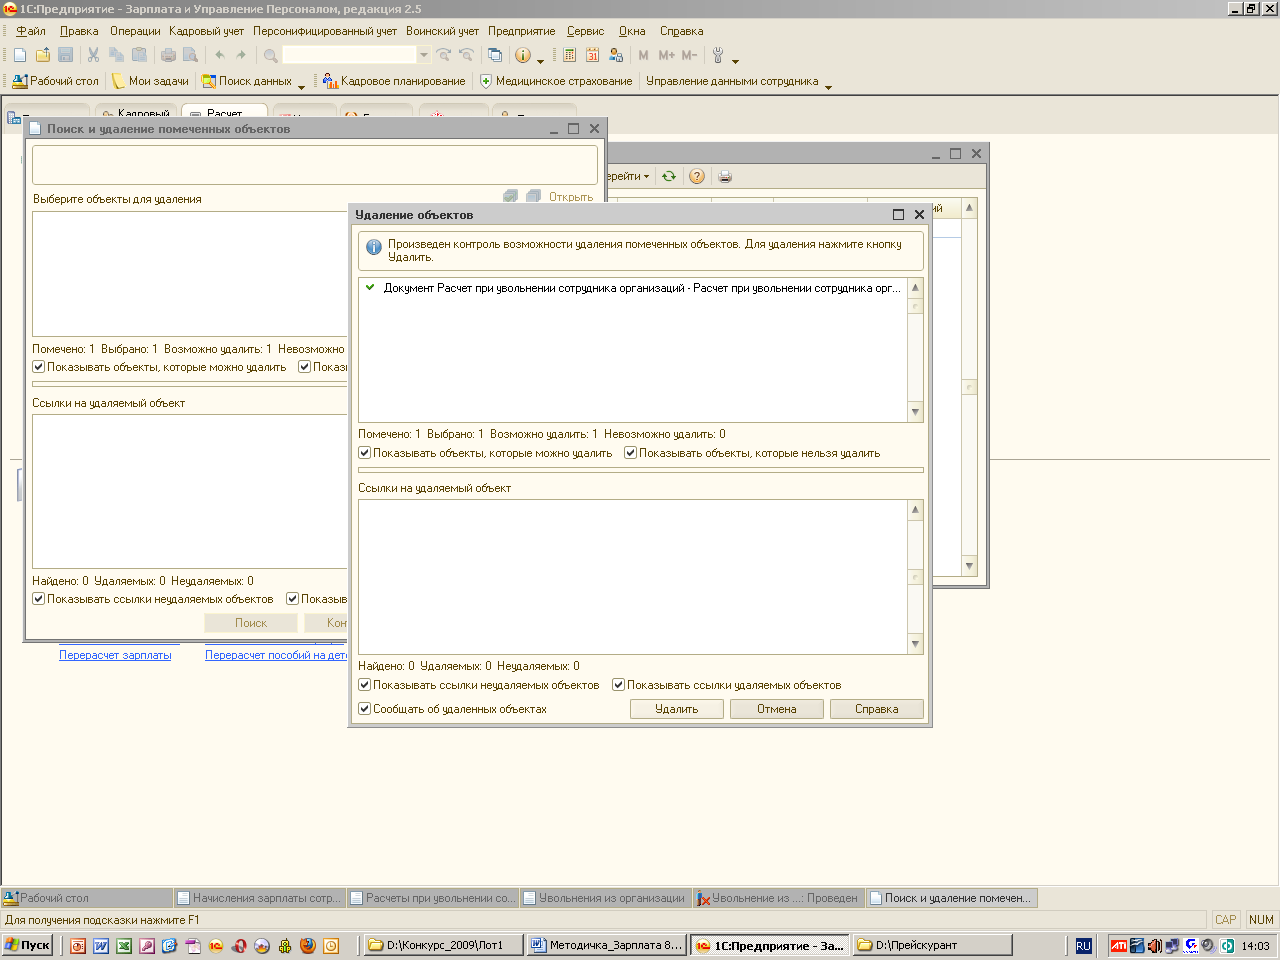Expand the Поиск данных dropdown arrow
The height and width of the screenshot is (960, 1280).
[x=301, y=86]
